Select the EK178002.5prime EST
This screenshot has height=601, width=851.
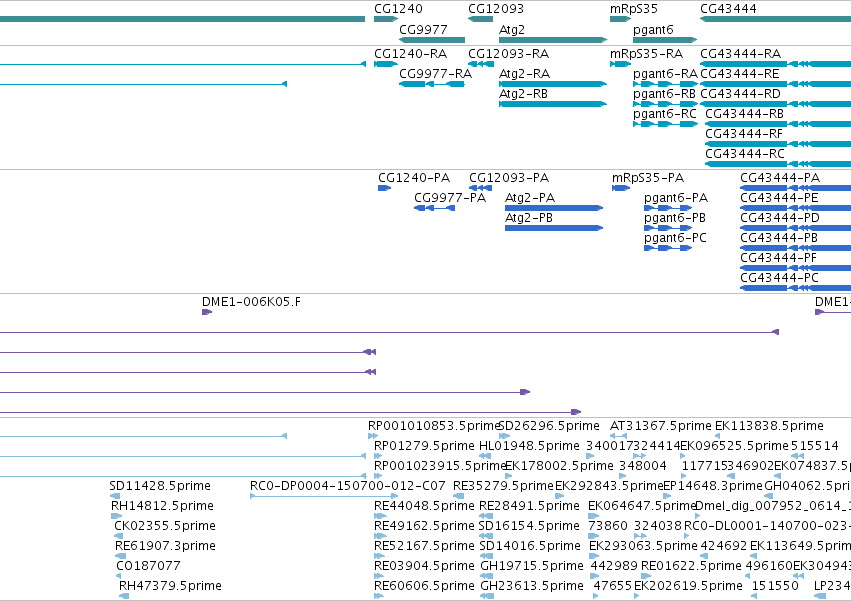(510, 477)
